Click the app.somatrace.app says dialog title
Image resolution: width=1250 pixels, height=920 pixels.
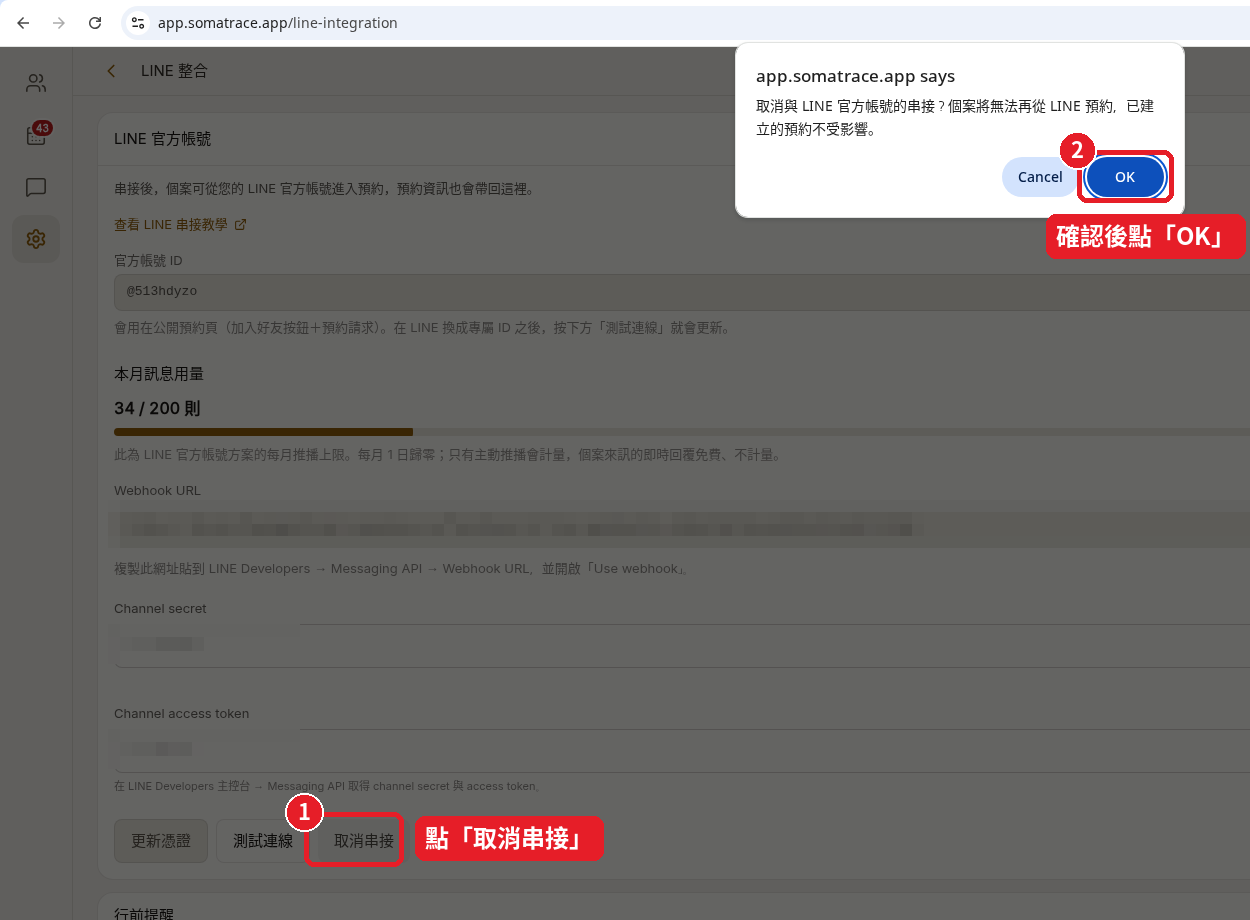coord(855,76)
